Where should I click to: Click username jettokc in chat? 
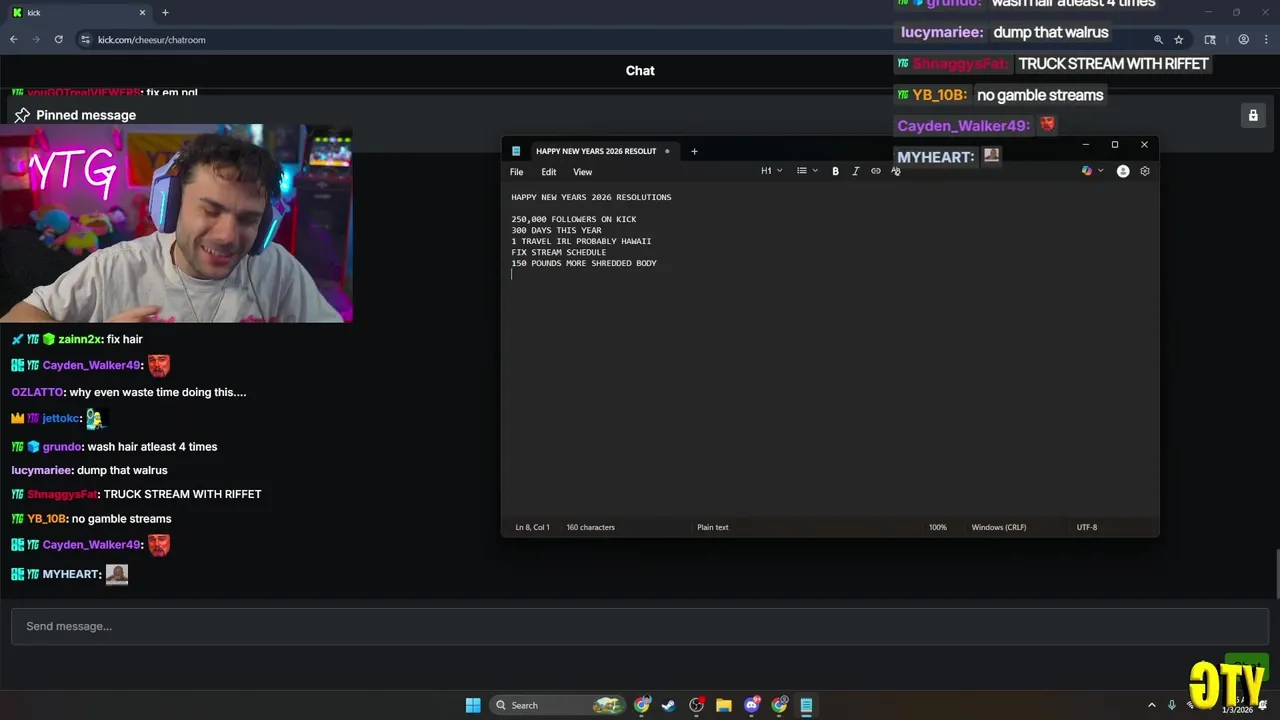tap(60, 419)
